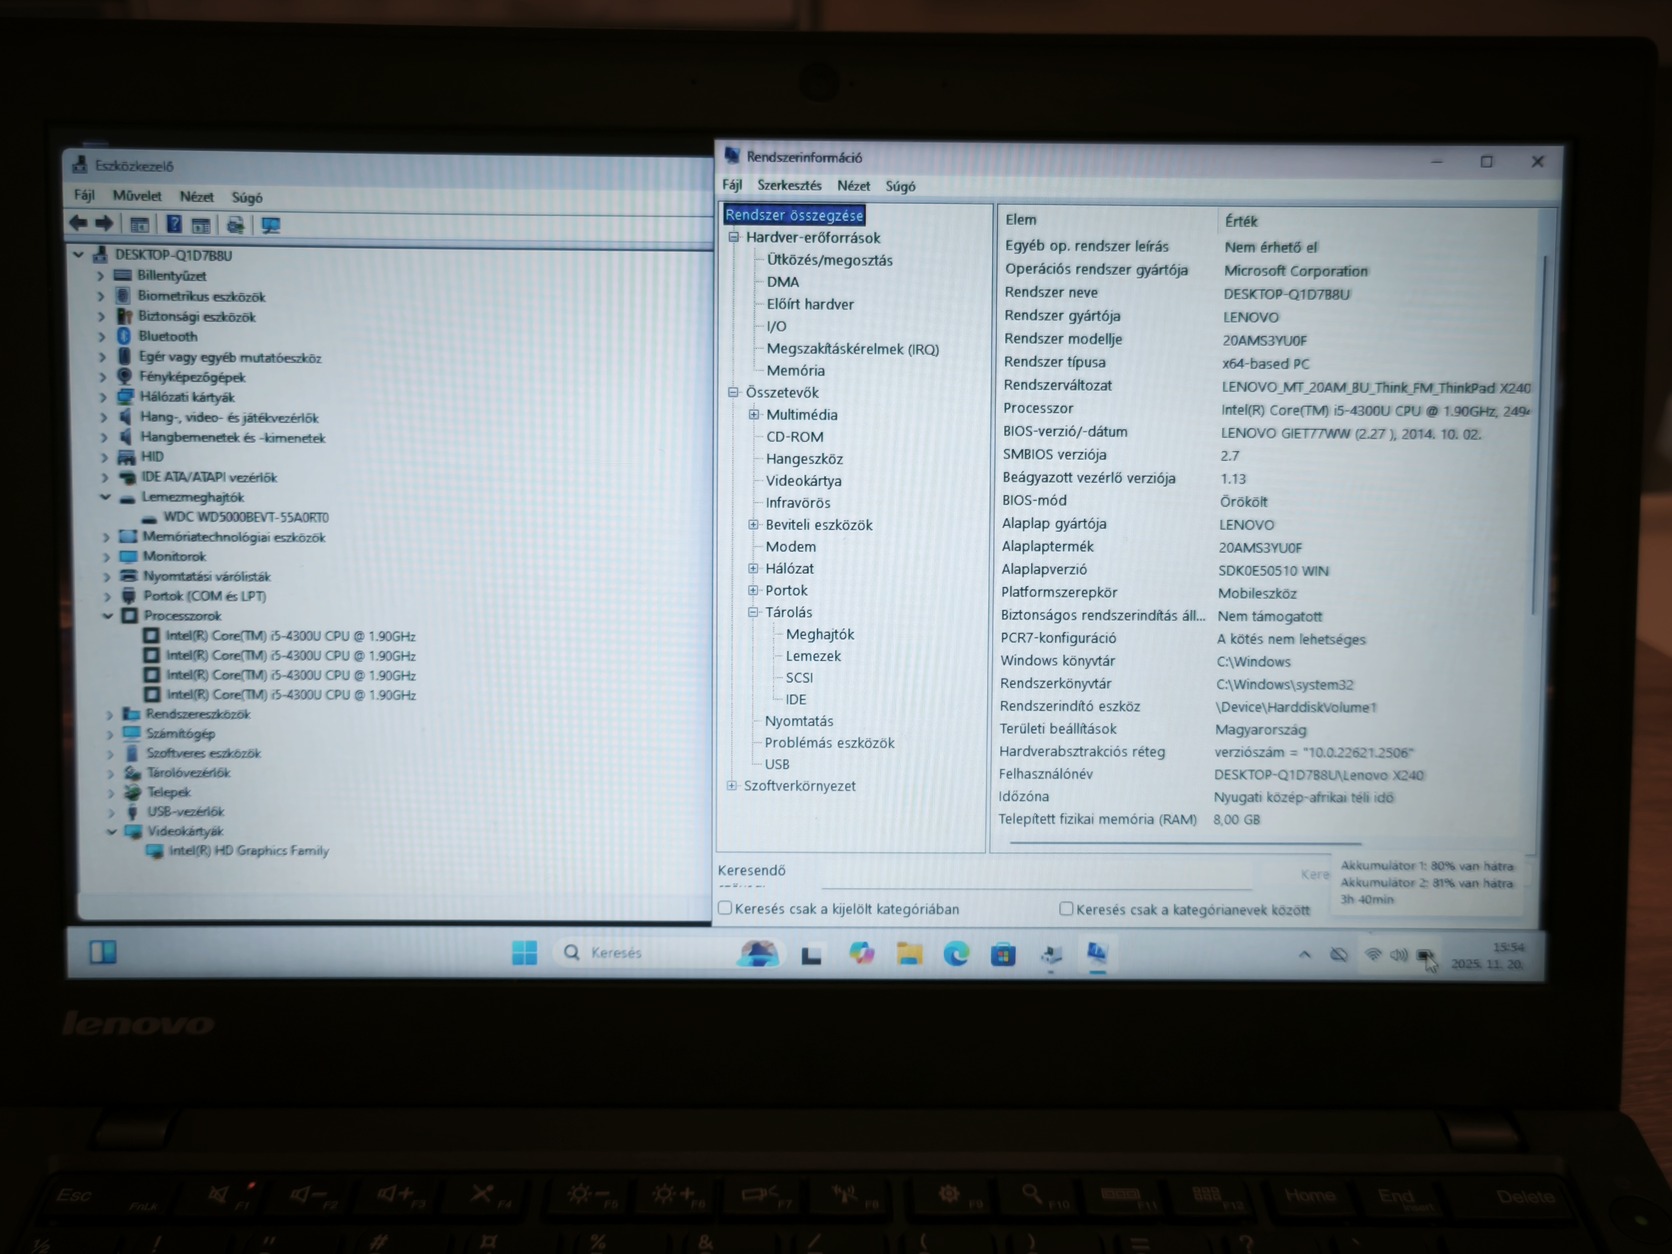The width and height of the screenshot is (1672, 1254).
Task: Select the Bluetooth icon in the device tree
Action: [123, 336]
